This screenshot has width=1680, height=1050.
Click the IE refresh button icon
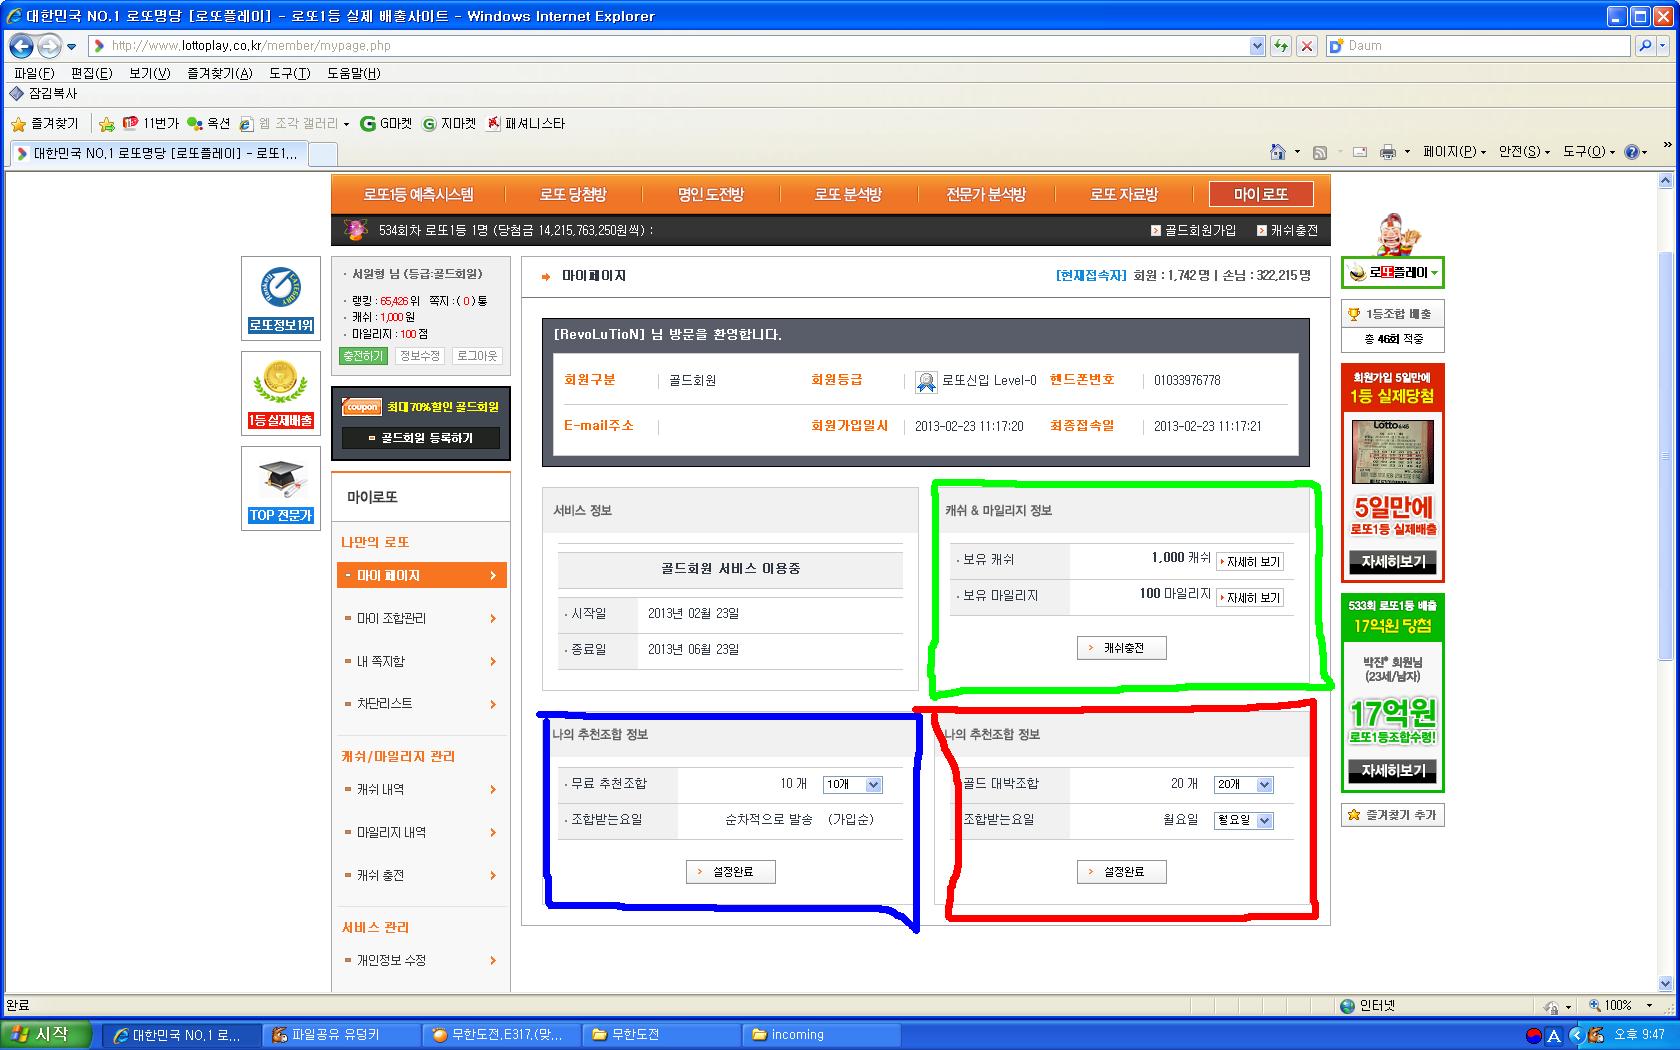(1280, 46)
